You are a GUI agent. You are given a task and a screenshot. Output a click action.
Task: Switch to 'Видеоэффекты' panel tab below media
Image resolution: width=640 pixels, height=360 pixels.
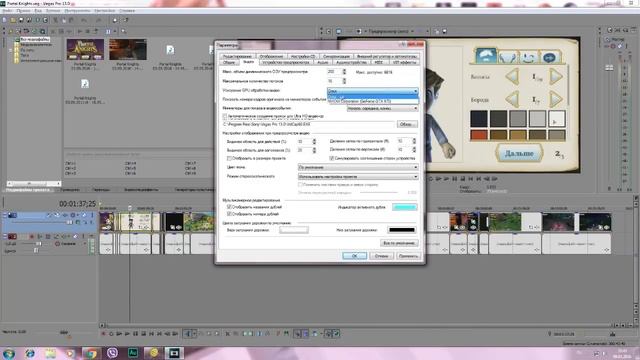tap(141, 190)
